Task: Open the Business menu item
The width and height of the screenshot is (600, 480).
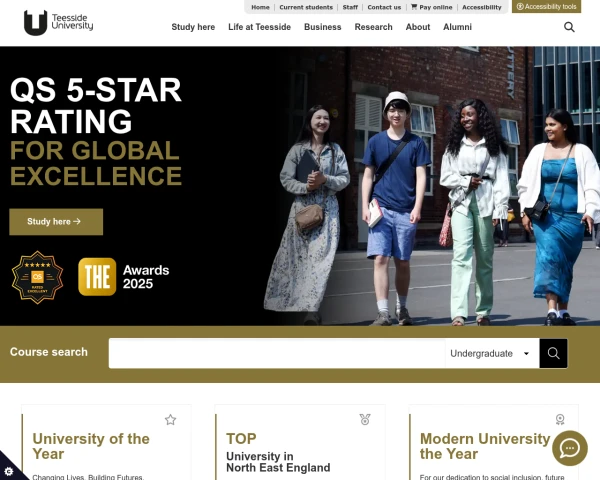Action: (323, 27)
